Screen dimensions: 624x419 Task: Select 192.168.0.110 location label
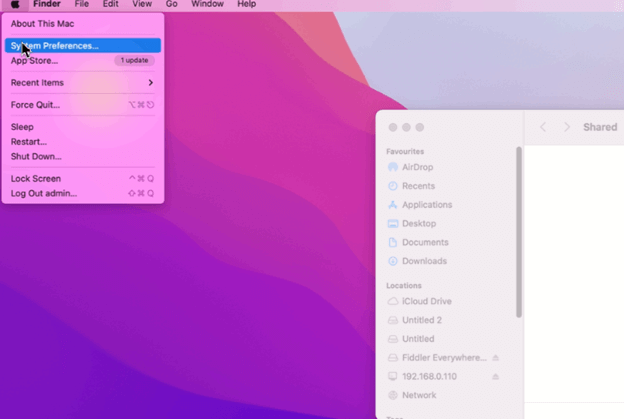[x=429, y=376]
